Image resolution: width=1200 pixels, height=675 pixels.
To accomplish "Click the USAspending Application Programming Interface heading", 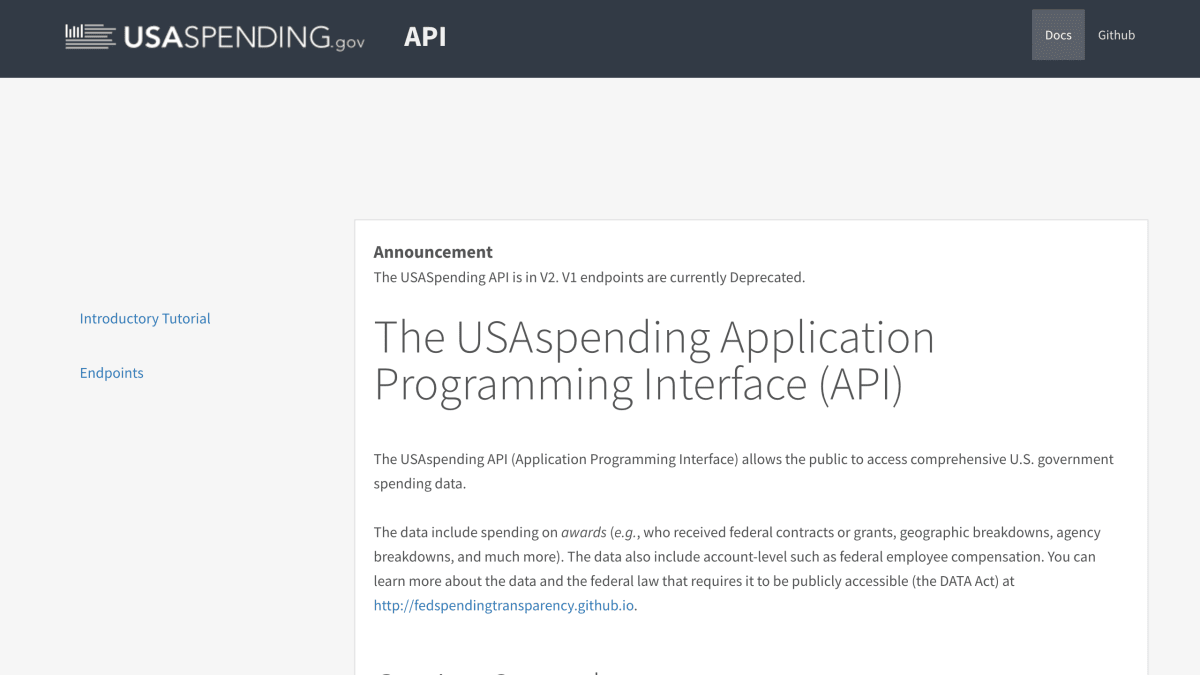I will click(654, 361).
